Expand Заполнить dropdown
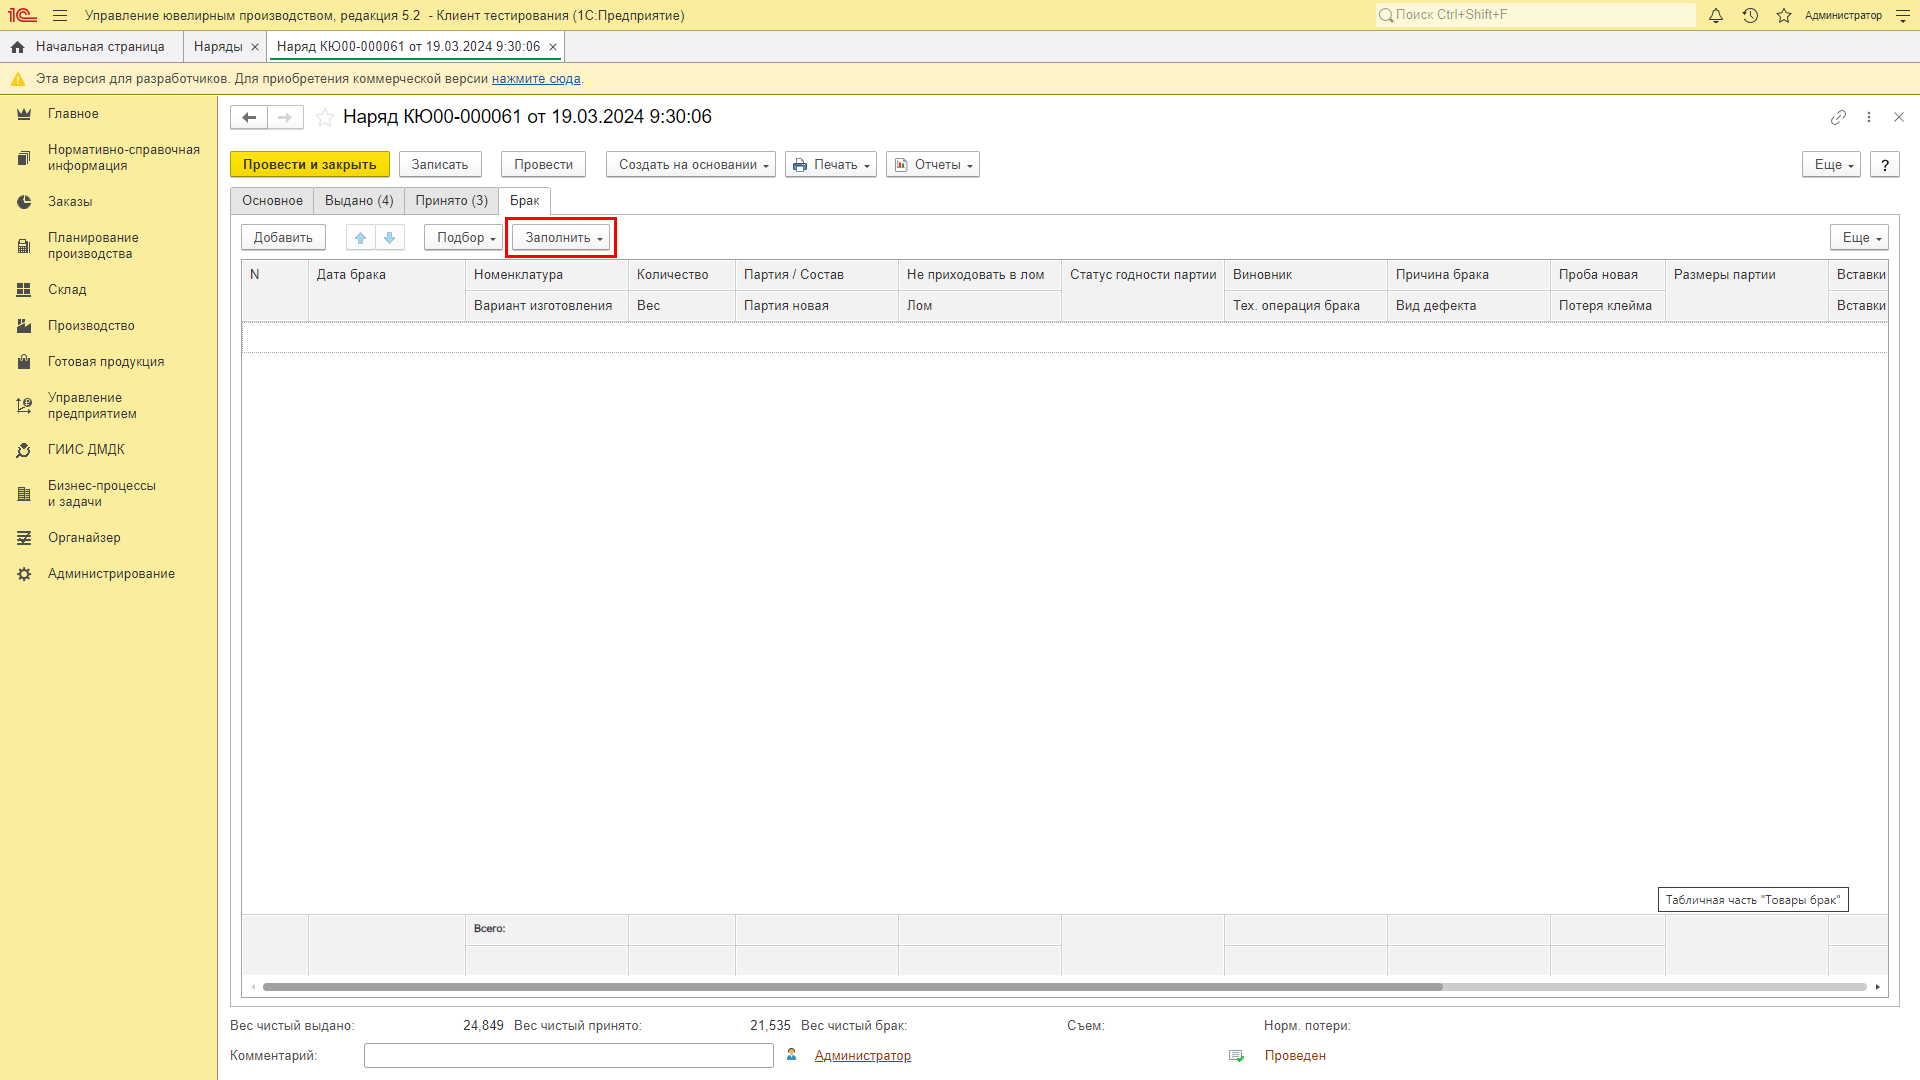The height and width of the screenshot is (1080, 1920). tap(561, 238)
